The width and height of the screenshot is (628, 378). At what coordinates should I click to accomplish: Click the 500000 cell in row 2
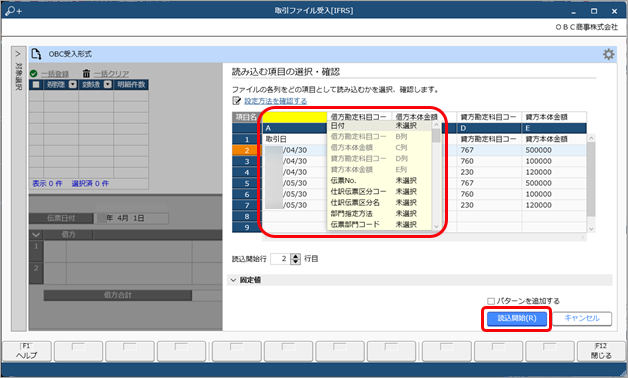pos(554,150)
